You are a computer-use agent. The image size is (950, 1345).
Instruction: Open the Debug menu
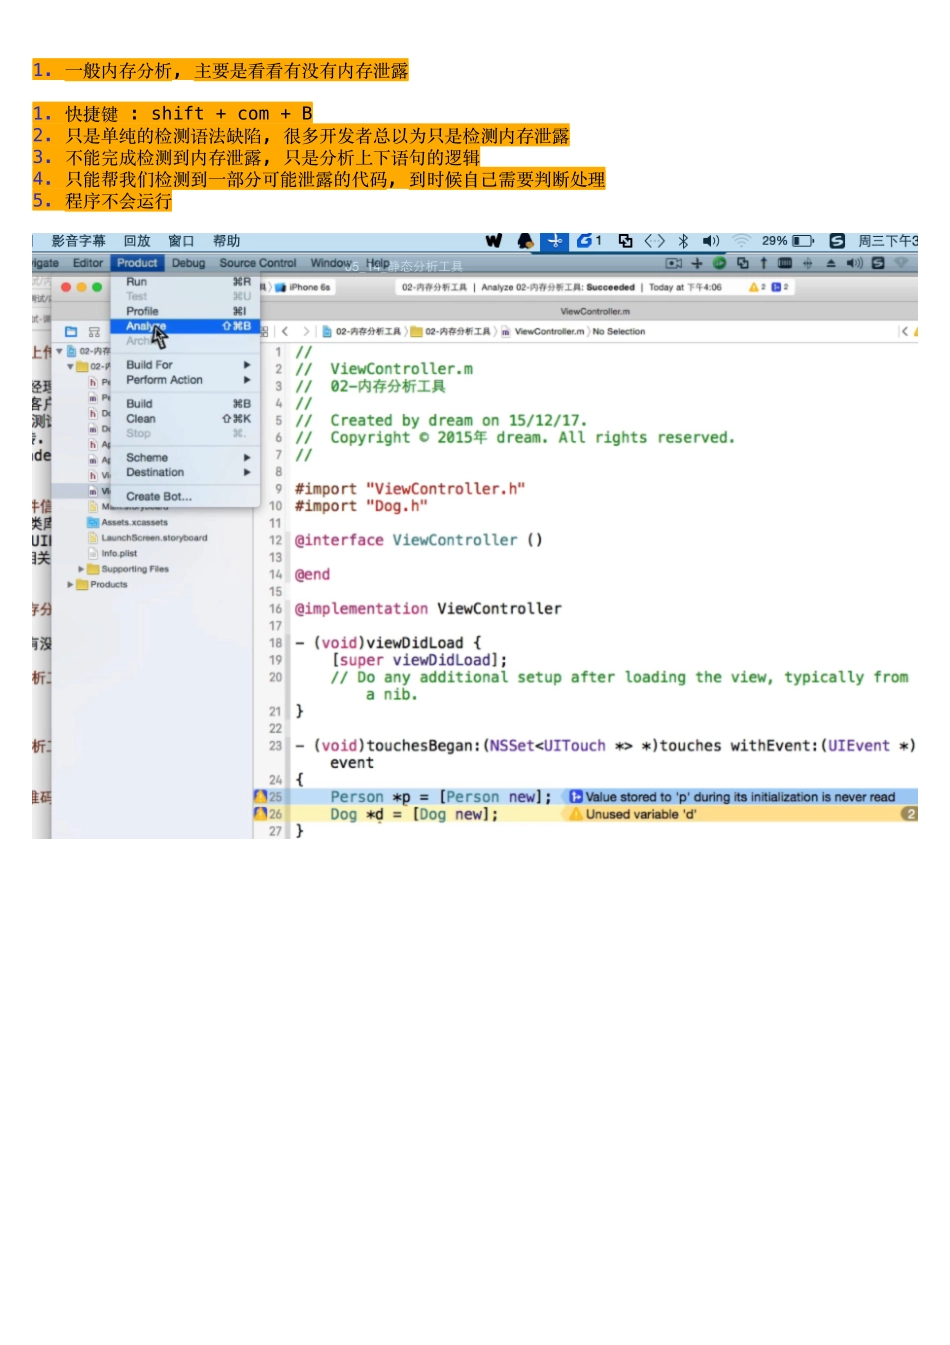click(188, 263)
